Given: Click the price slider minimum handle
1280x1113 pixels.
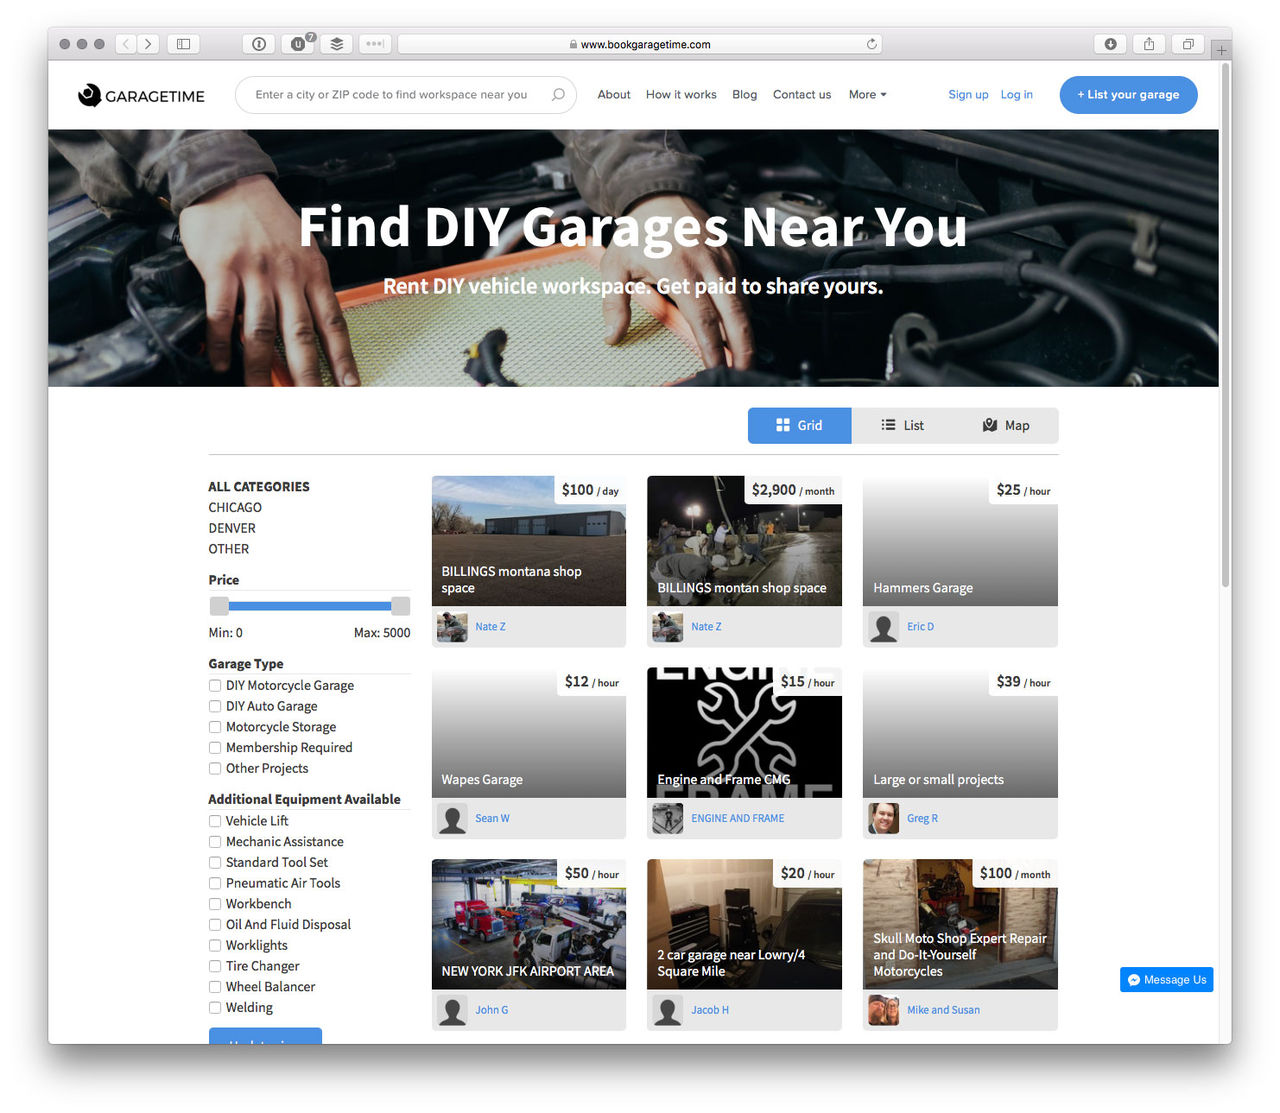Looking at the screenshot, I should tap(219, 606).
